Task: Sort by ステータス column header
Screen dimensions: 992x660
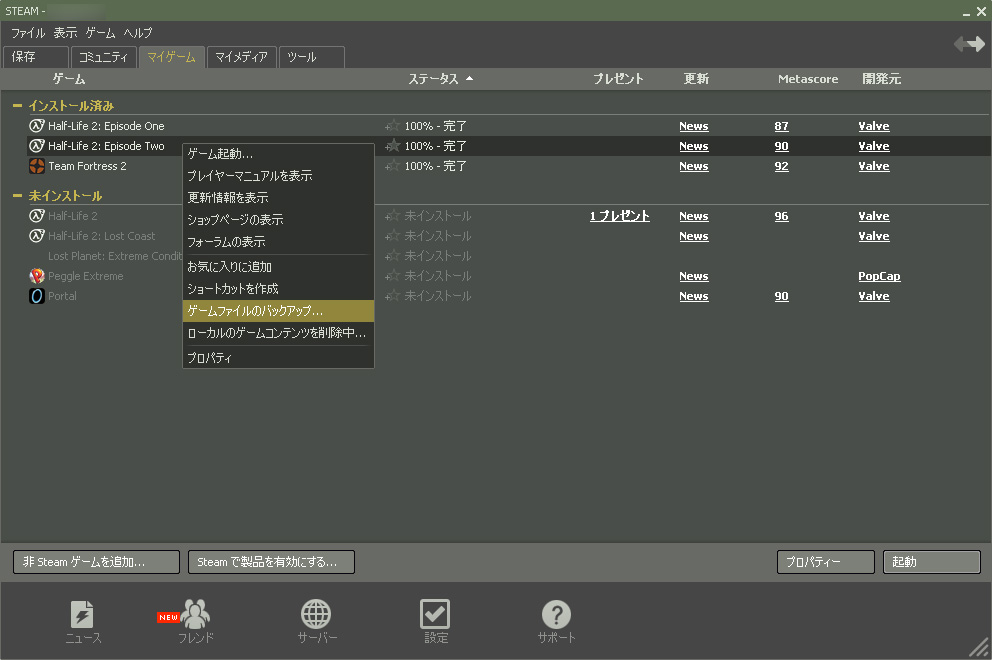Action: tap(440, 79)
